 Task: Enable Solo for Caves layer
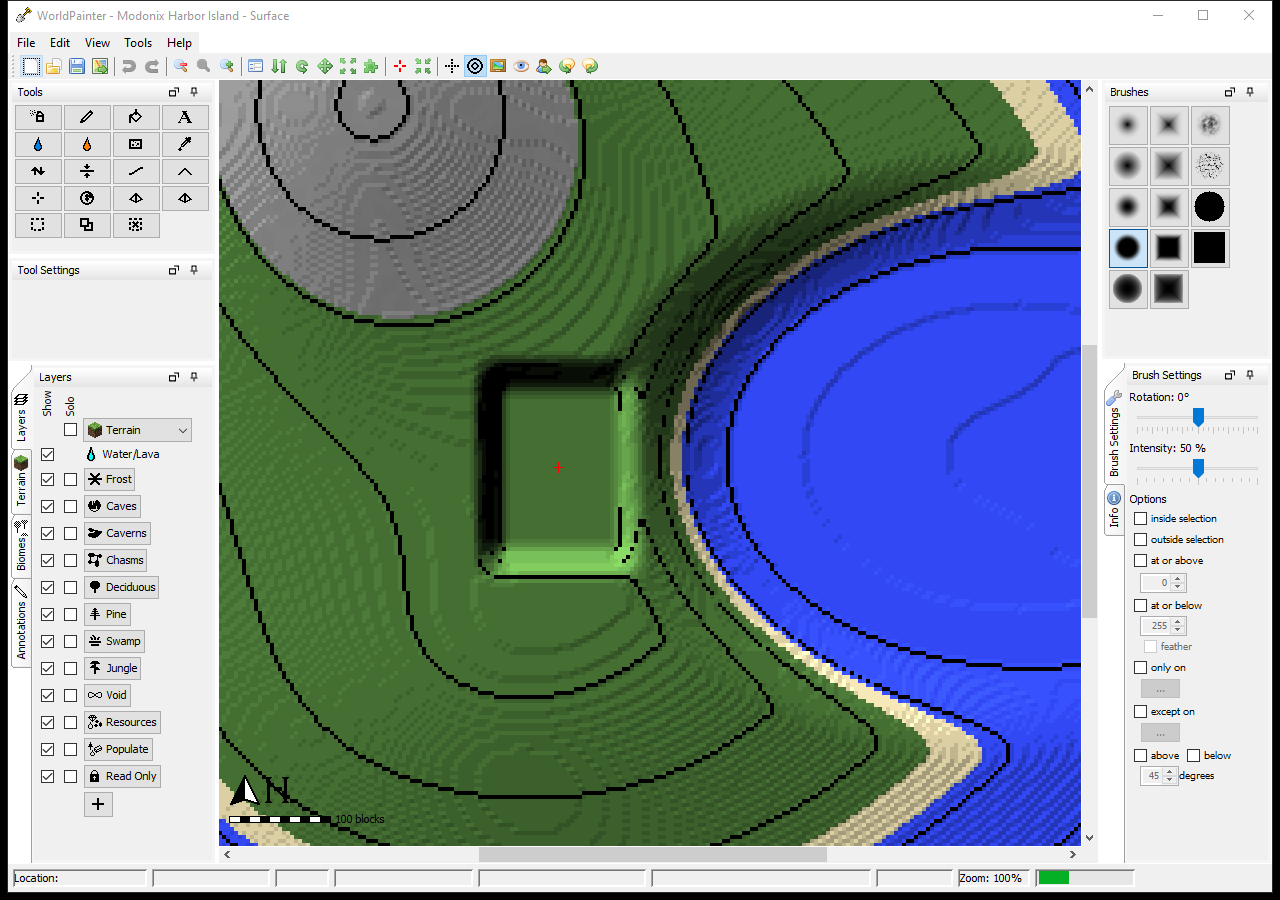click(70, 507)
